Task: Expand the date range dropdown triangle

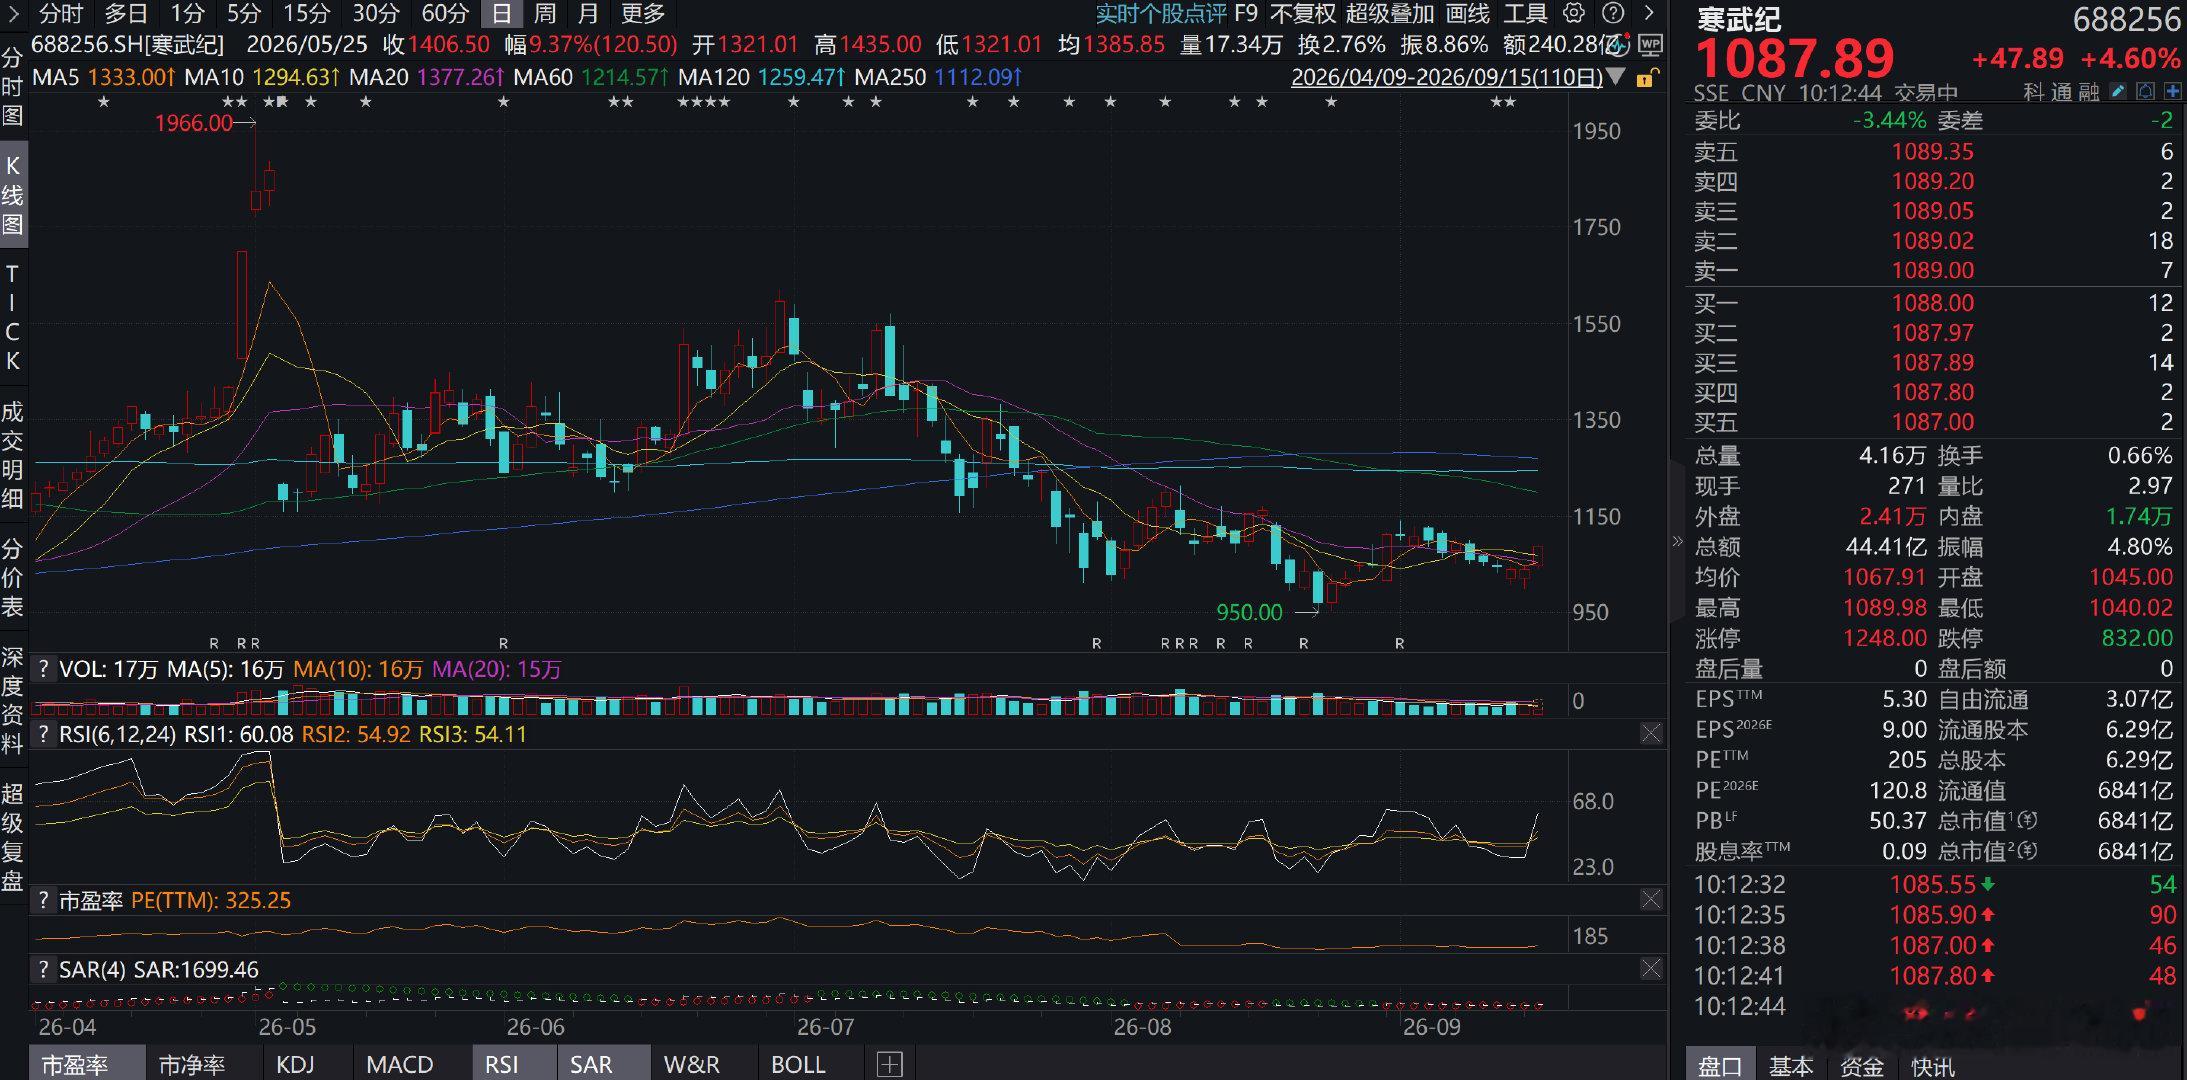Action: tap(1616, 78)
